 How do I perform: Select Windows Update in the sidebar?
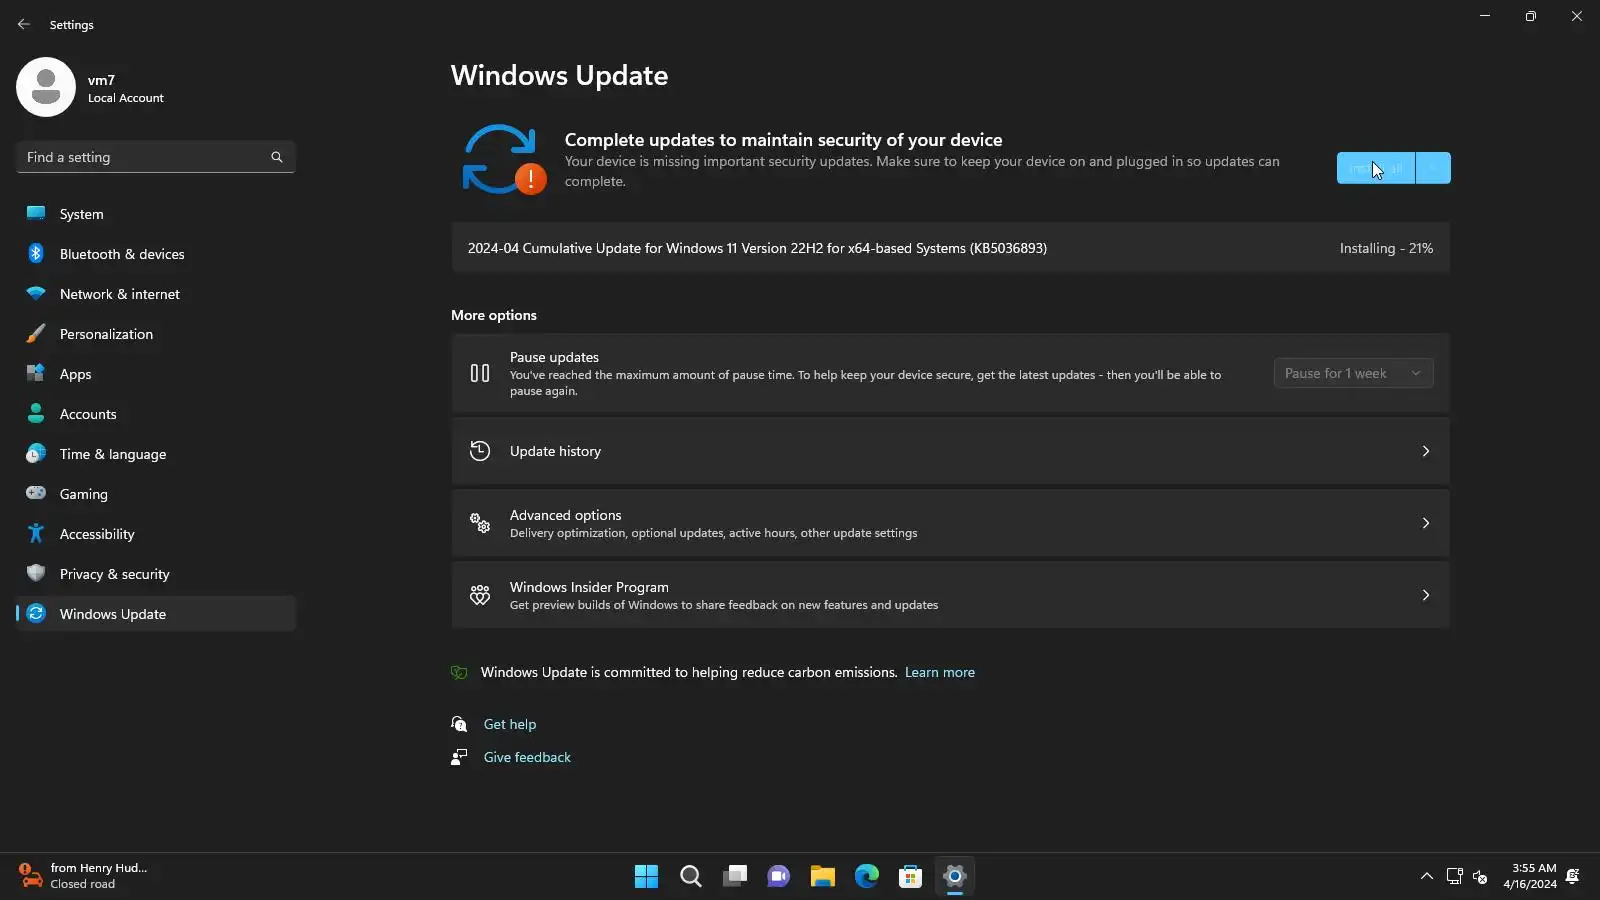pos(156,614)
